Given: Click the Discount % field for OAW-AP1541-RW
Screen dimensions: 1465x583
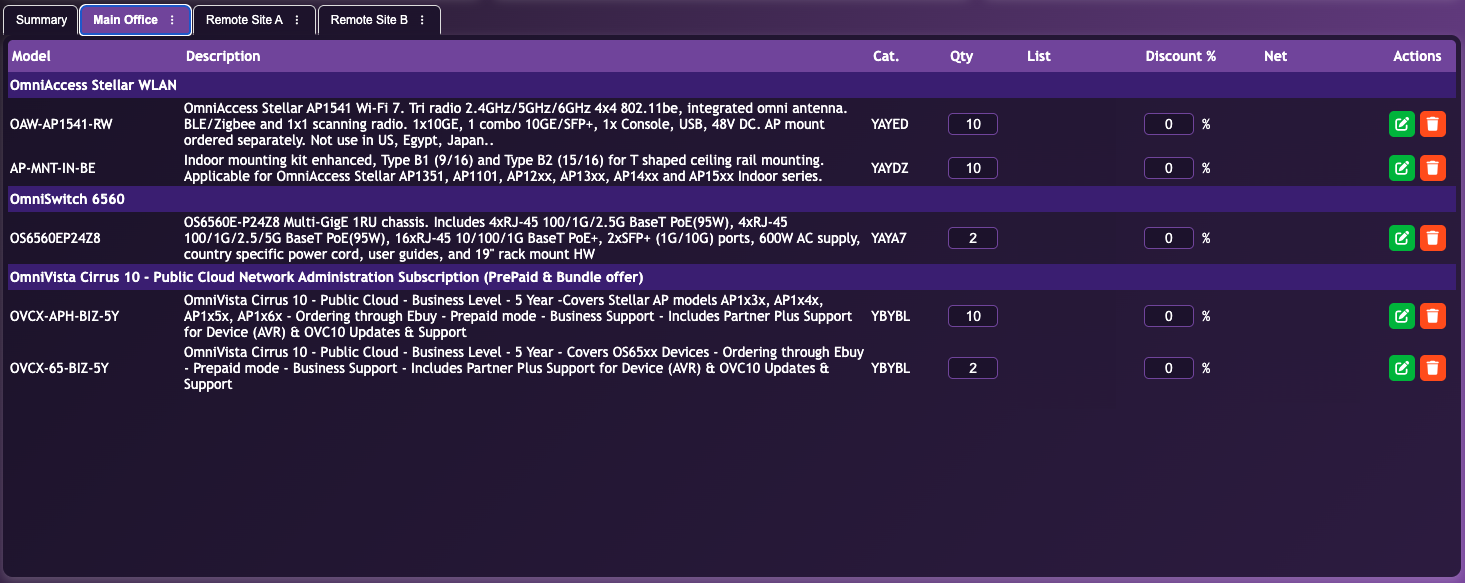Looking at the screenshot, I should [x=1169, y=124].
